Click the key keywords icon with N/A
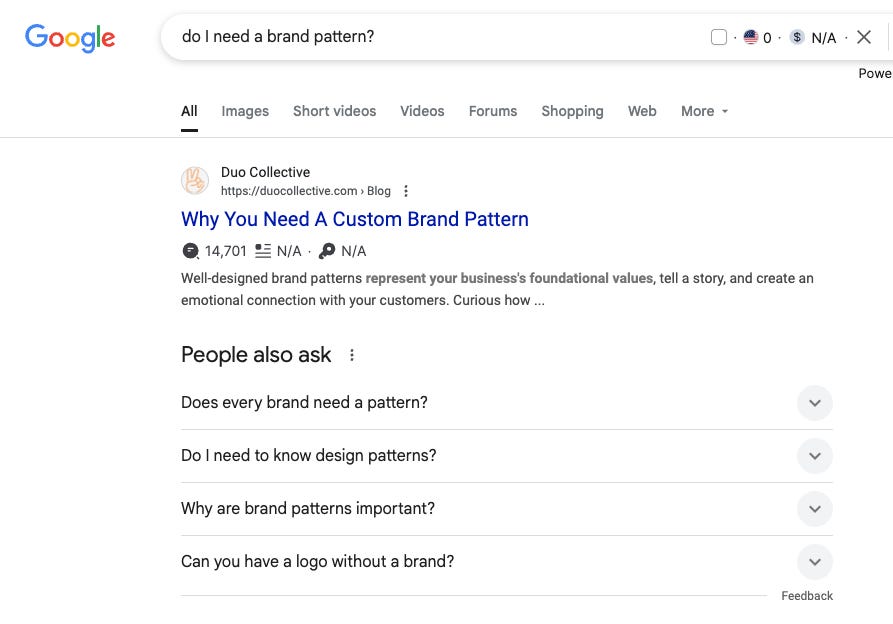This screenshot has width=893, height=624. pos(327,251)
